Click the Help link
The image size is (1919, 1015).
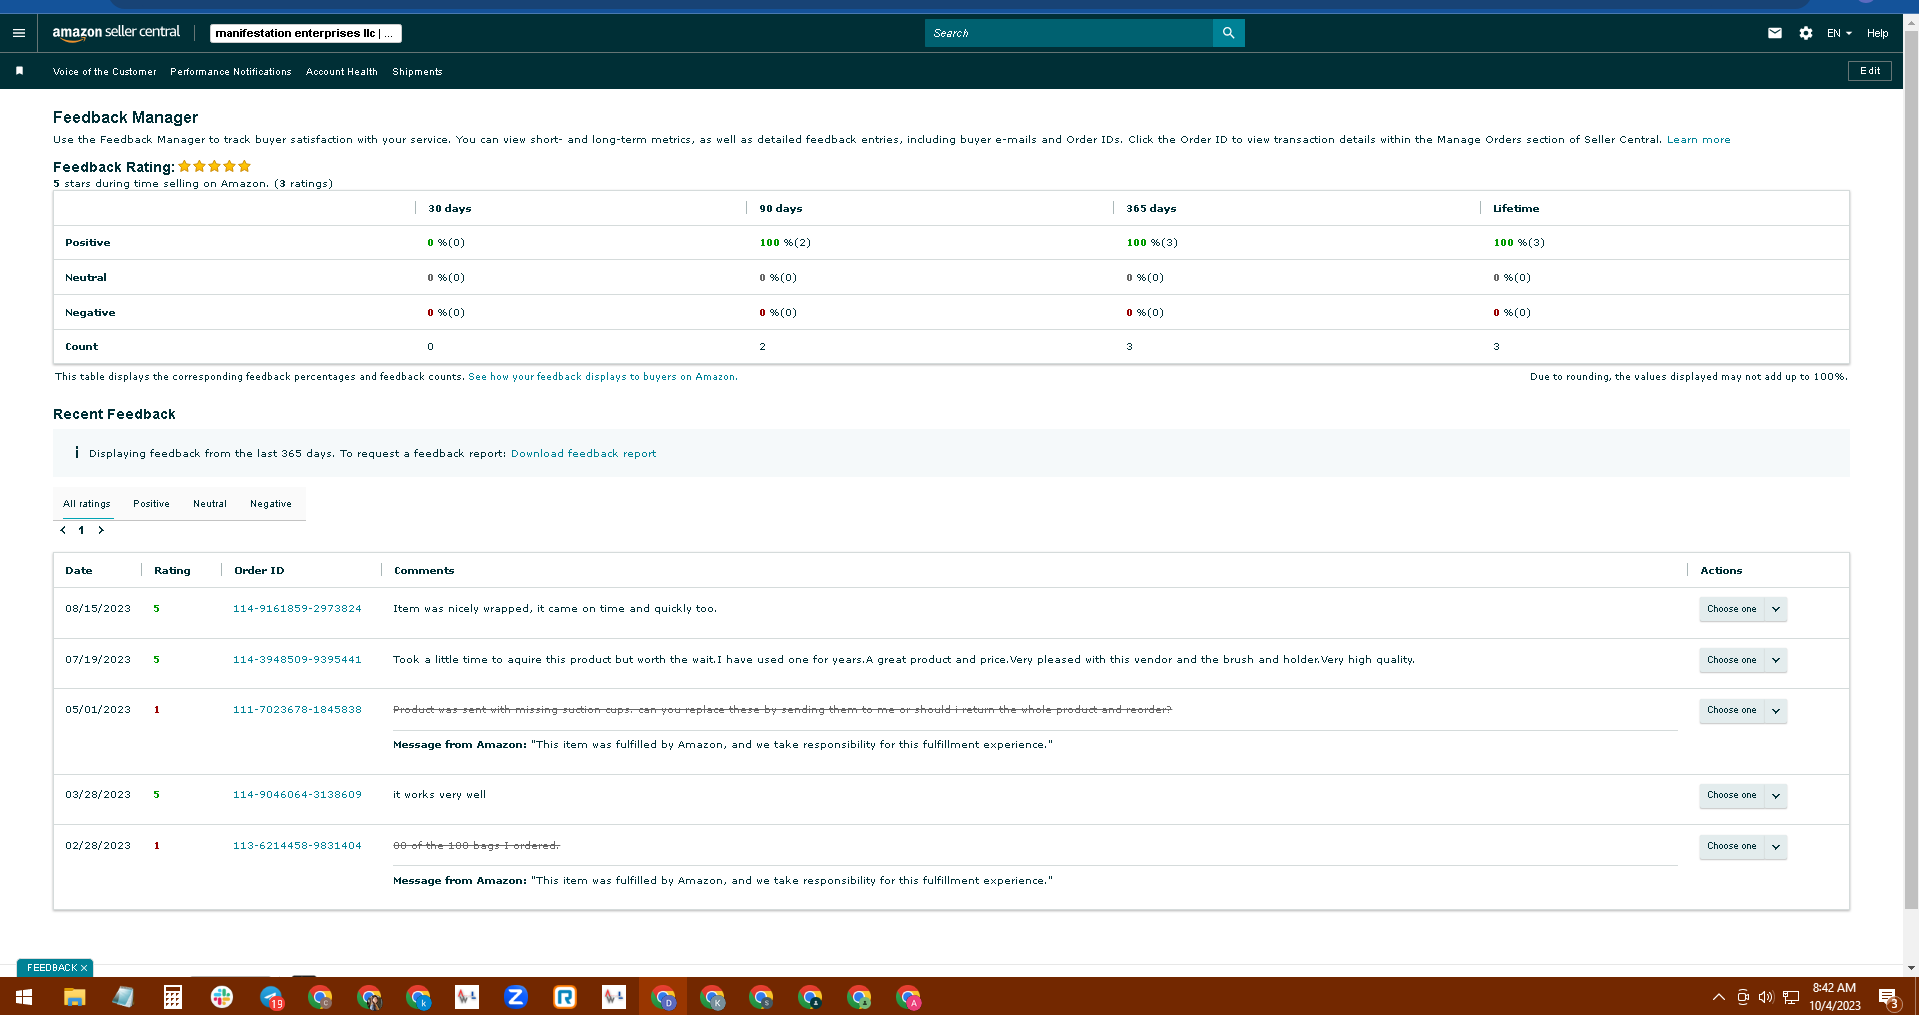1878,33
